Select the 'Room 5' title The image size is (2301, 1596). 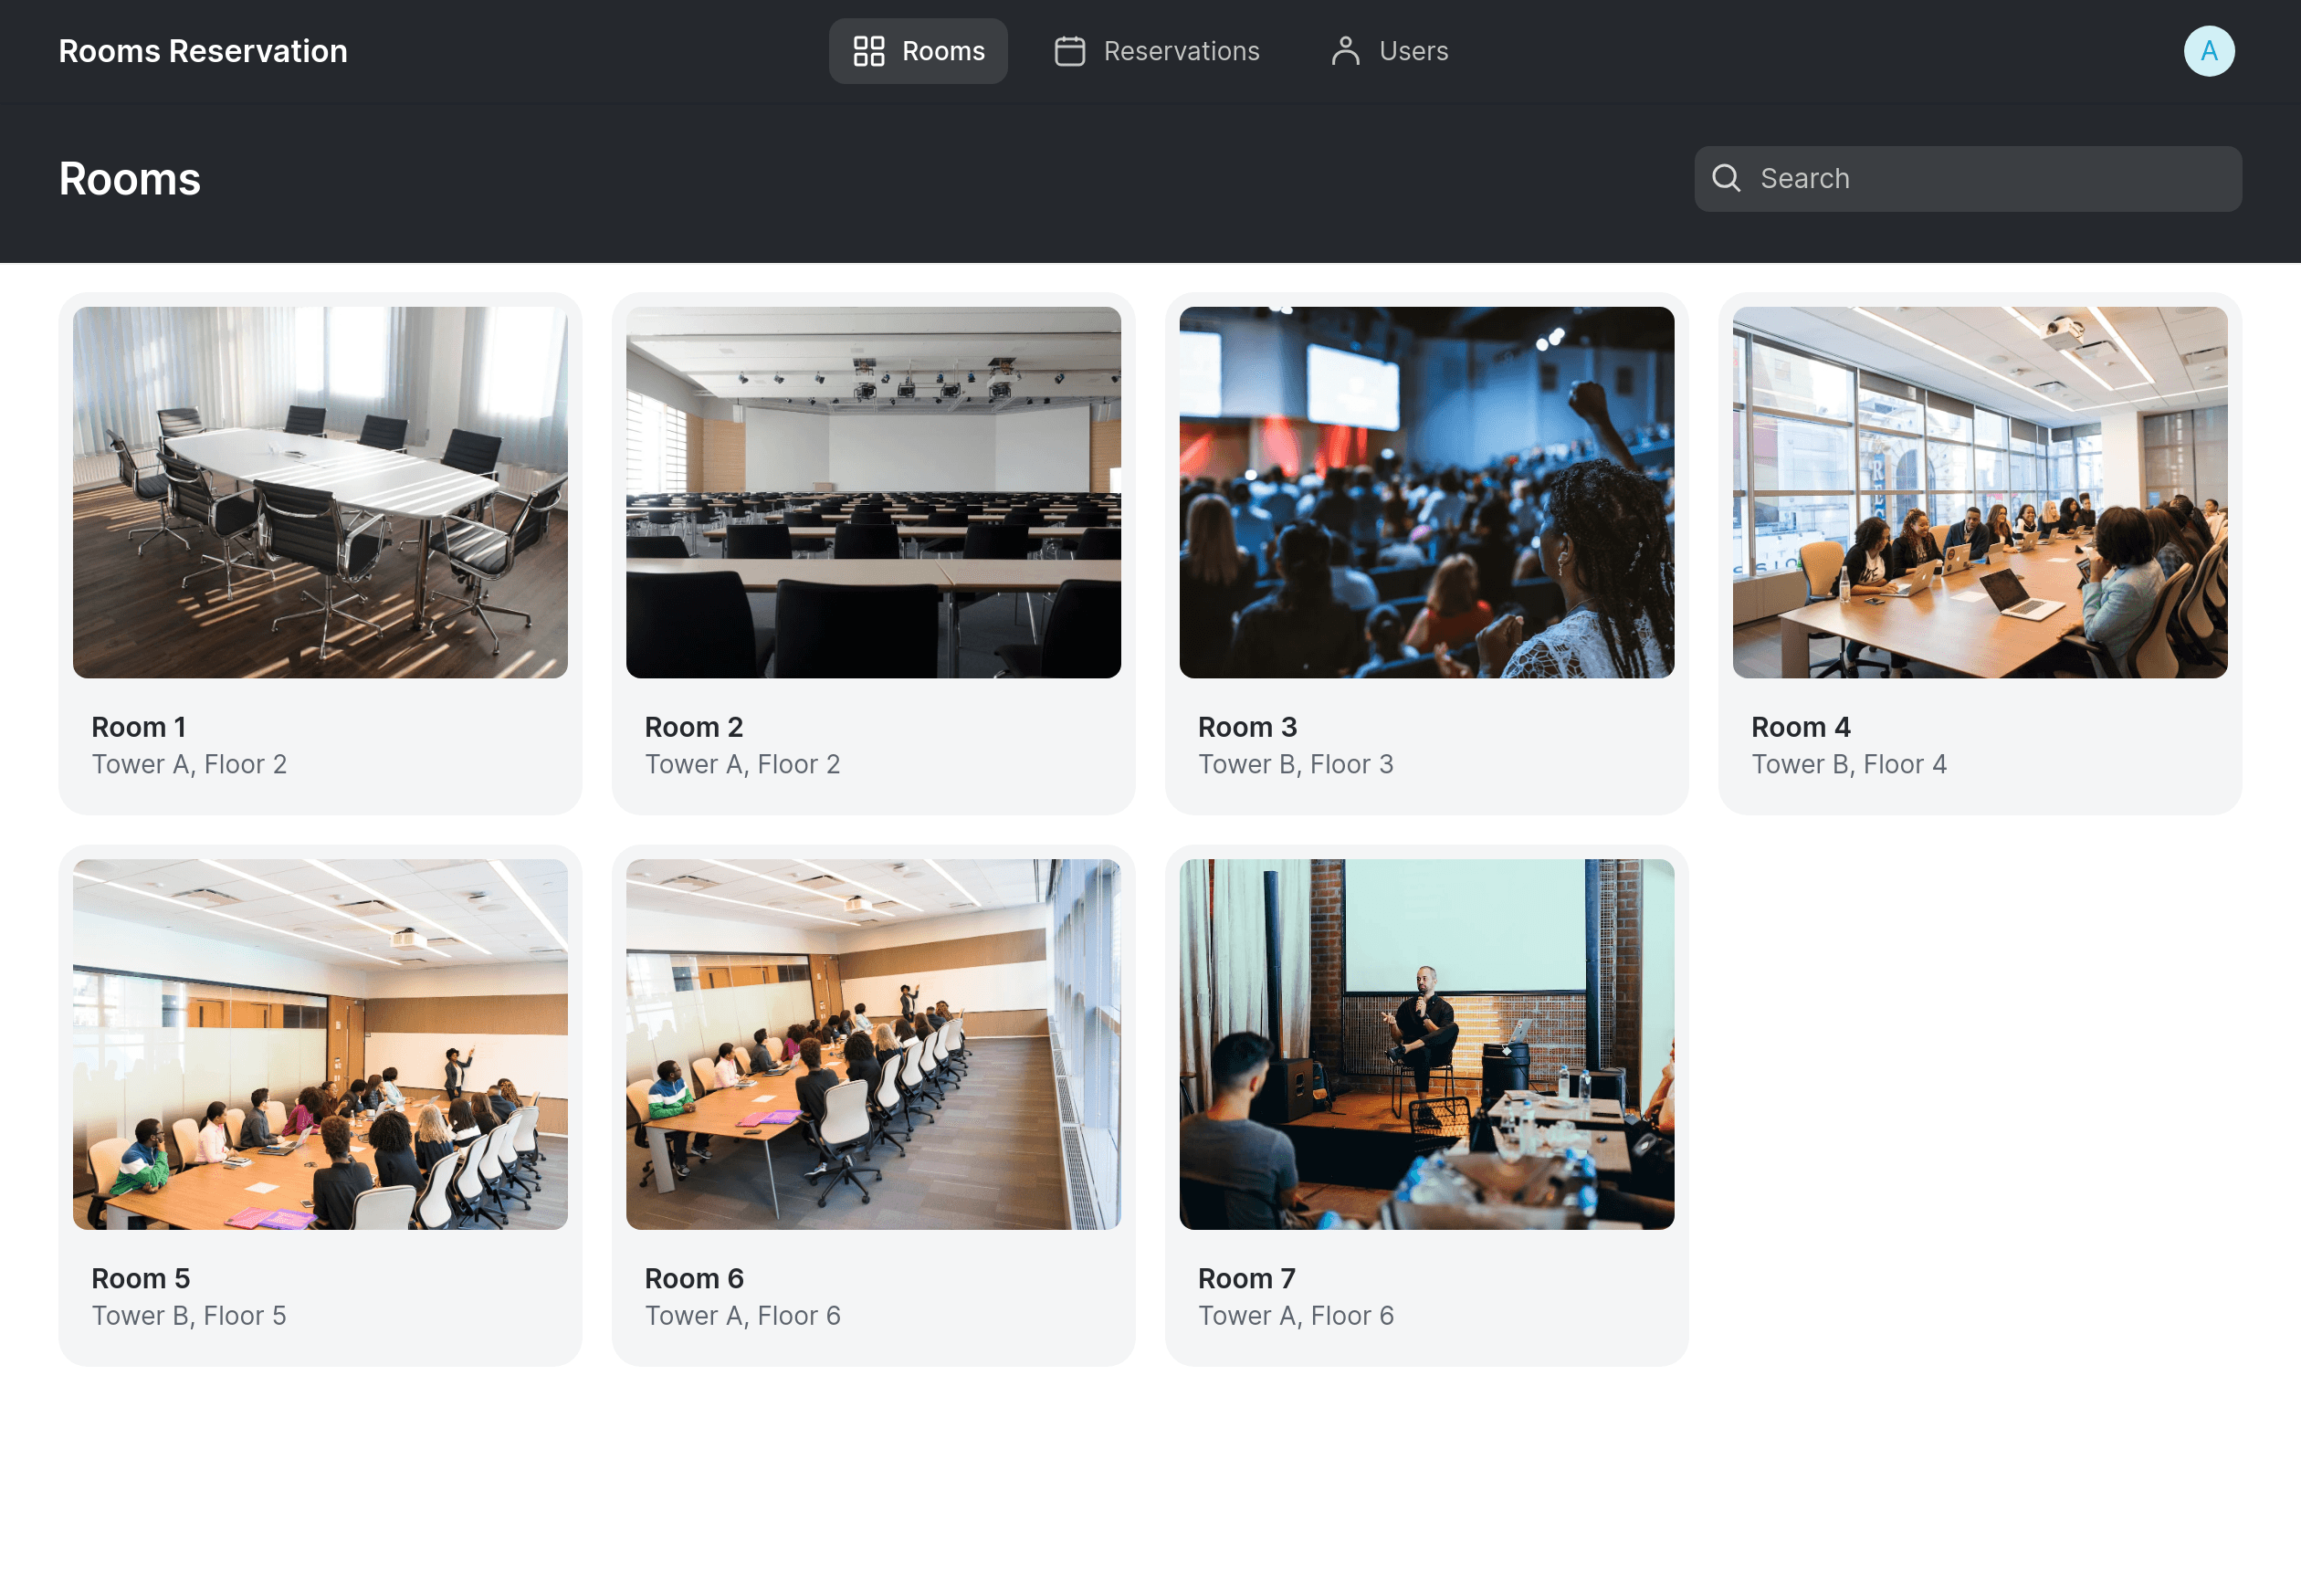[x=141, y=1278]
